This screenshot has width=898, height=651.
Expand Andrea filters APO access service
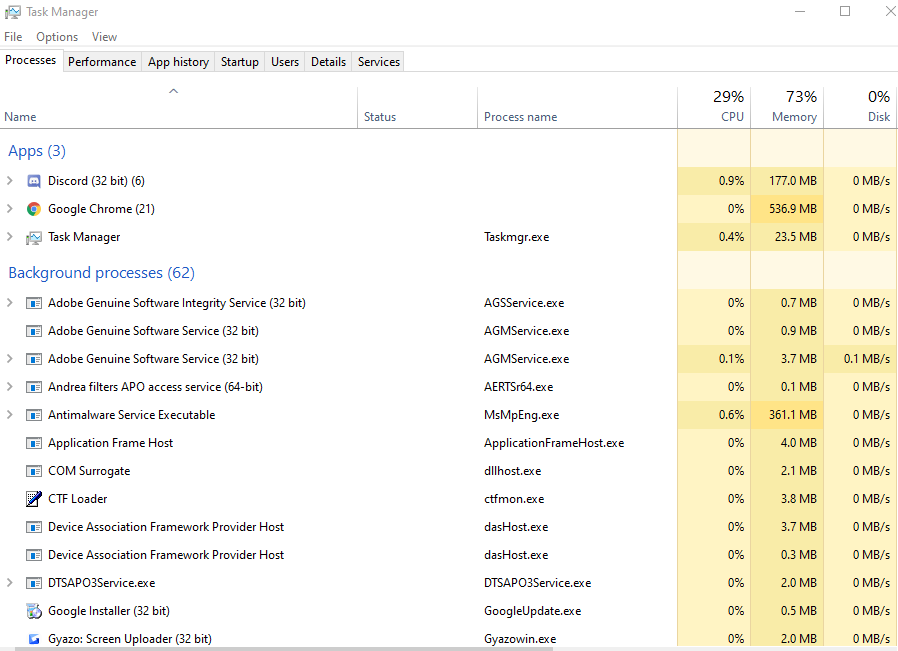[x=9, y=386]
